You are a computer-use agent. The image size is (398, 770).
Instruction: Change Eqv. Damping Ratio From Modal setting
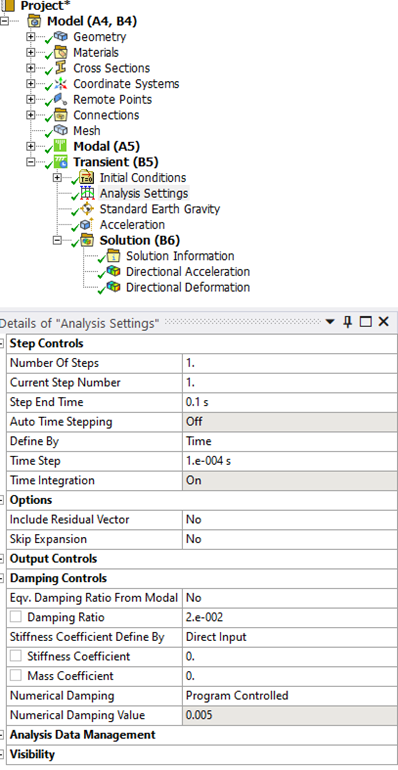pyautogui.click(x=289, y=598)
